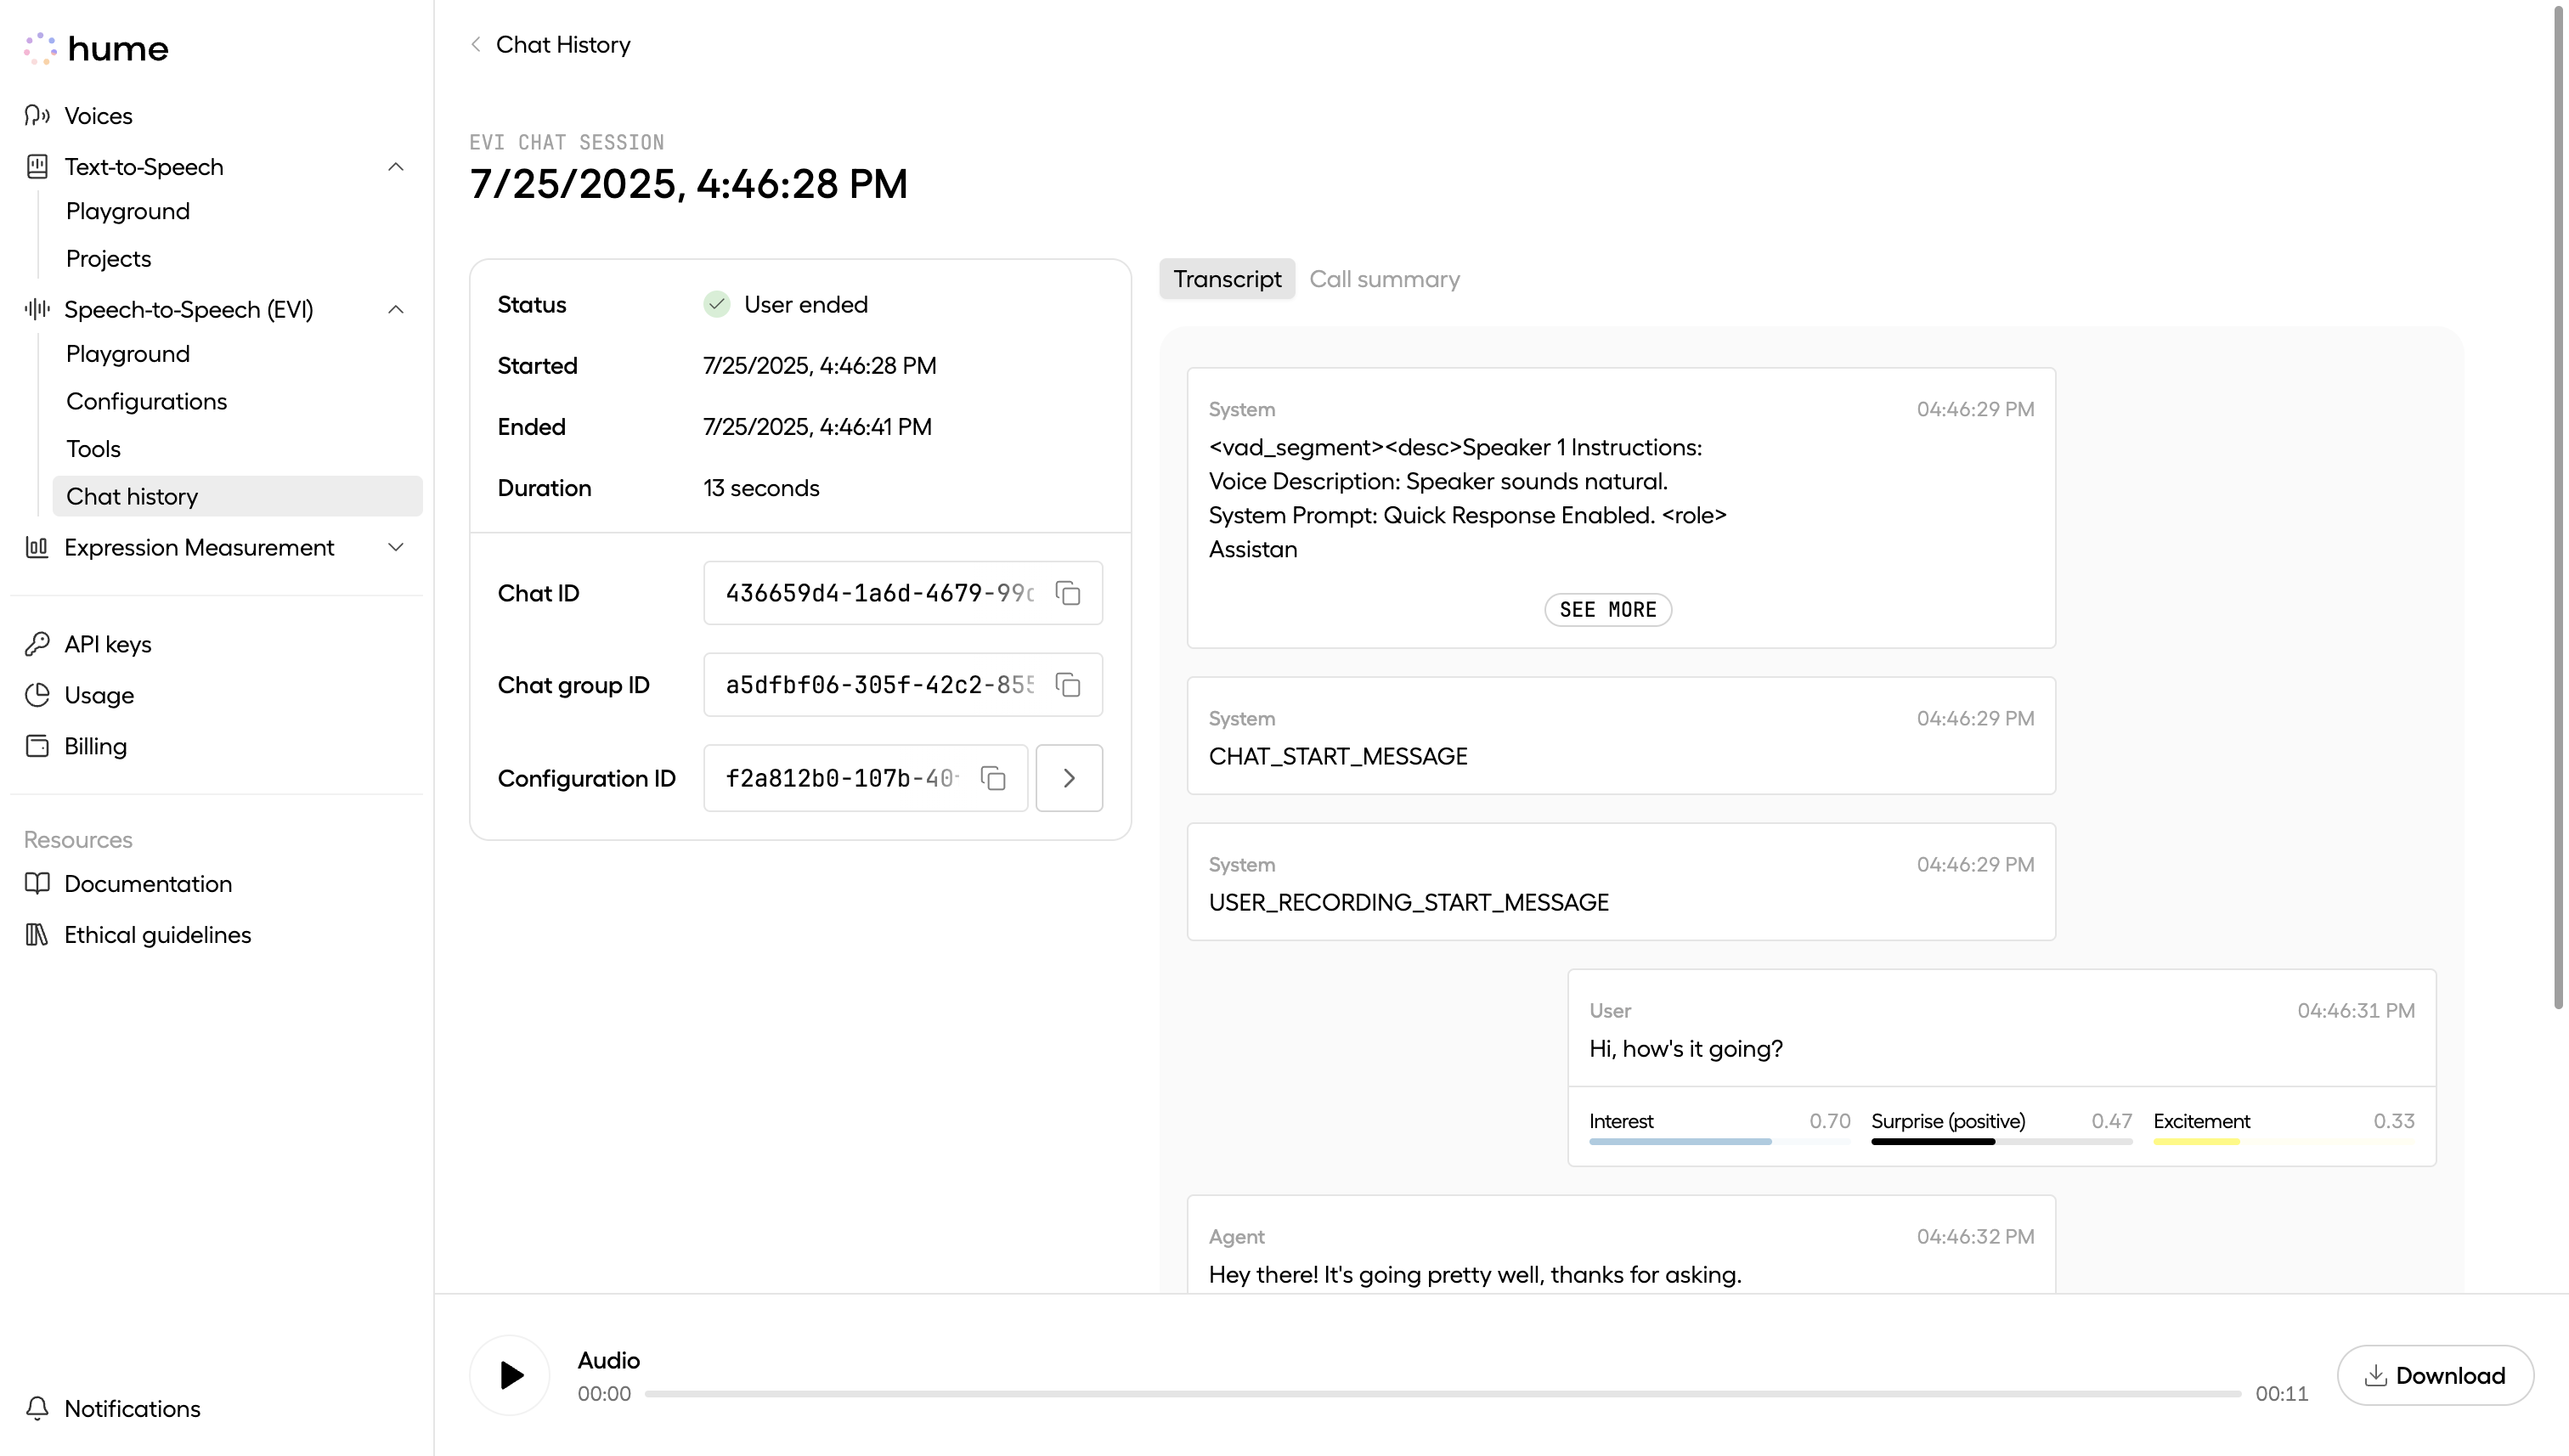The width and height of the screenshot is (2569, 1456).
Task: Collapse the Text-to-Speech section
Action: [x=395, y=167]
